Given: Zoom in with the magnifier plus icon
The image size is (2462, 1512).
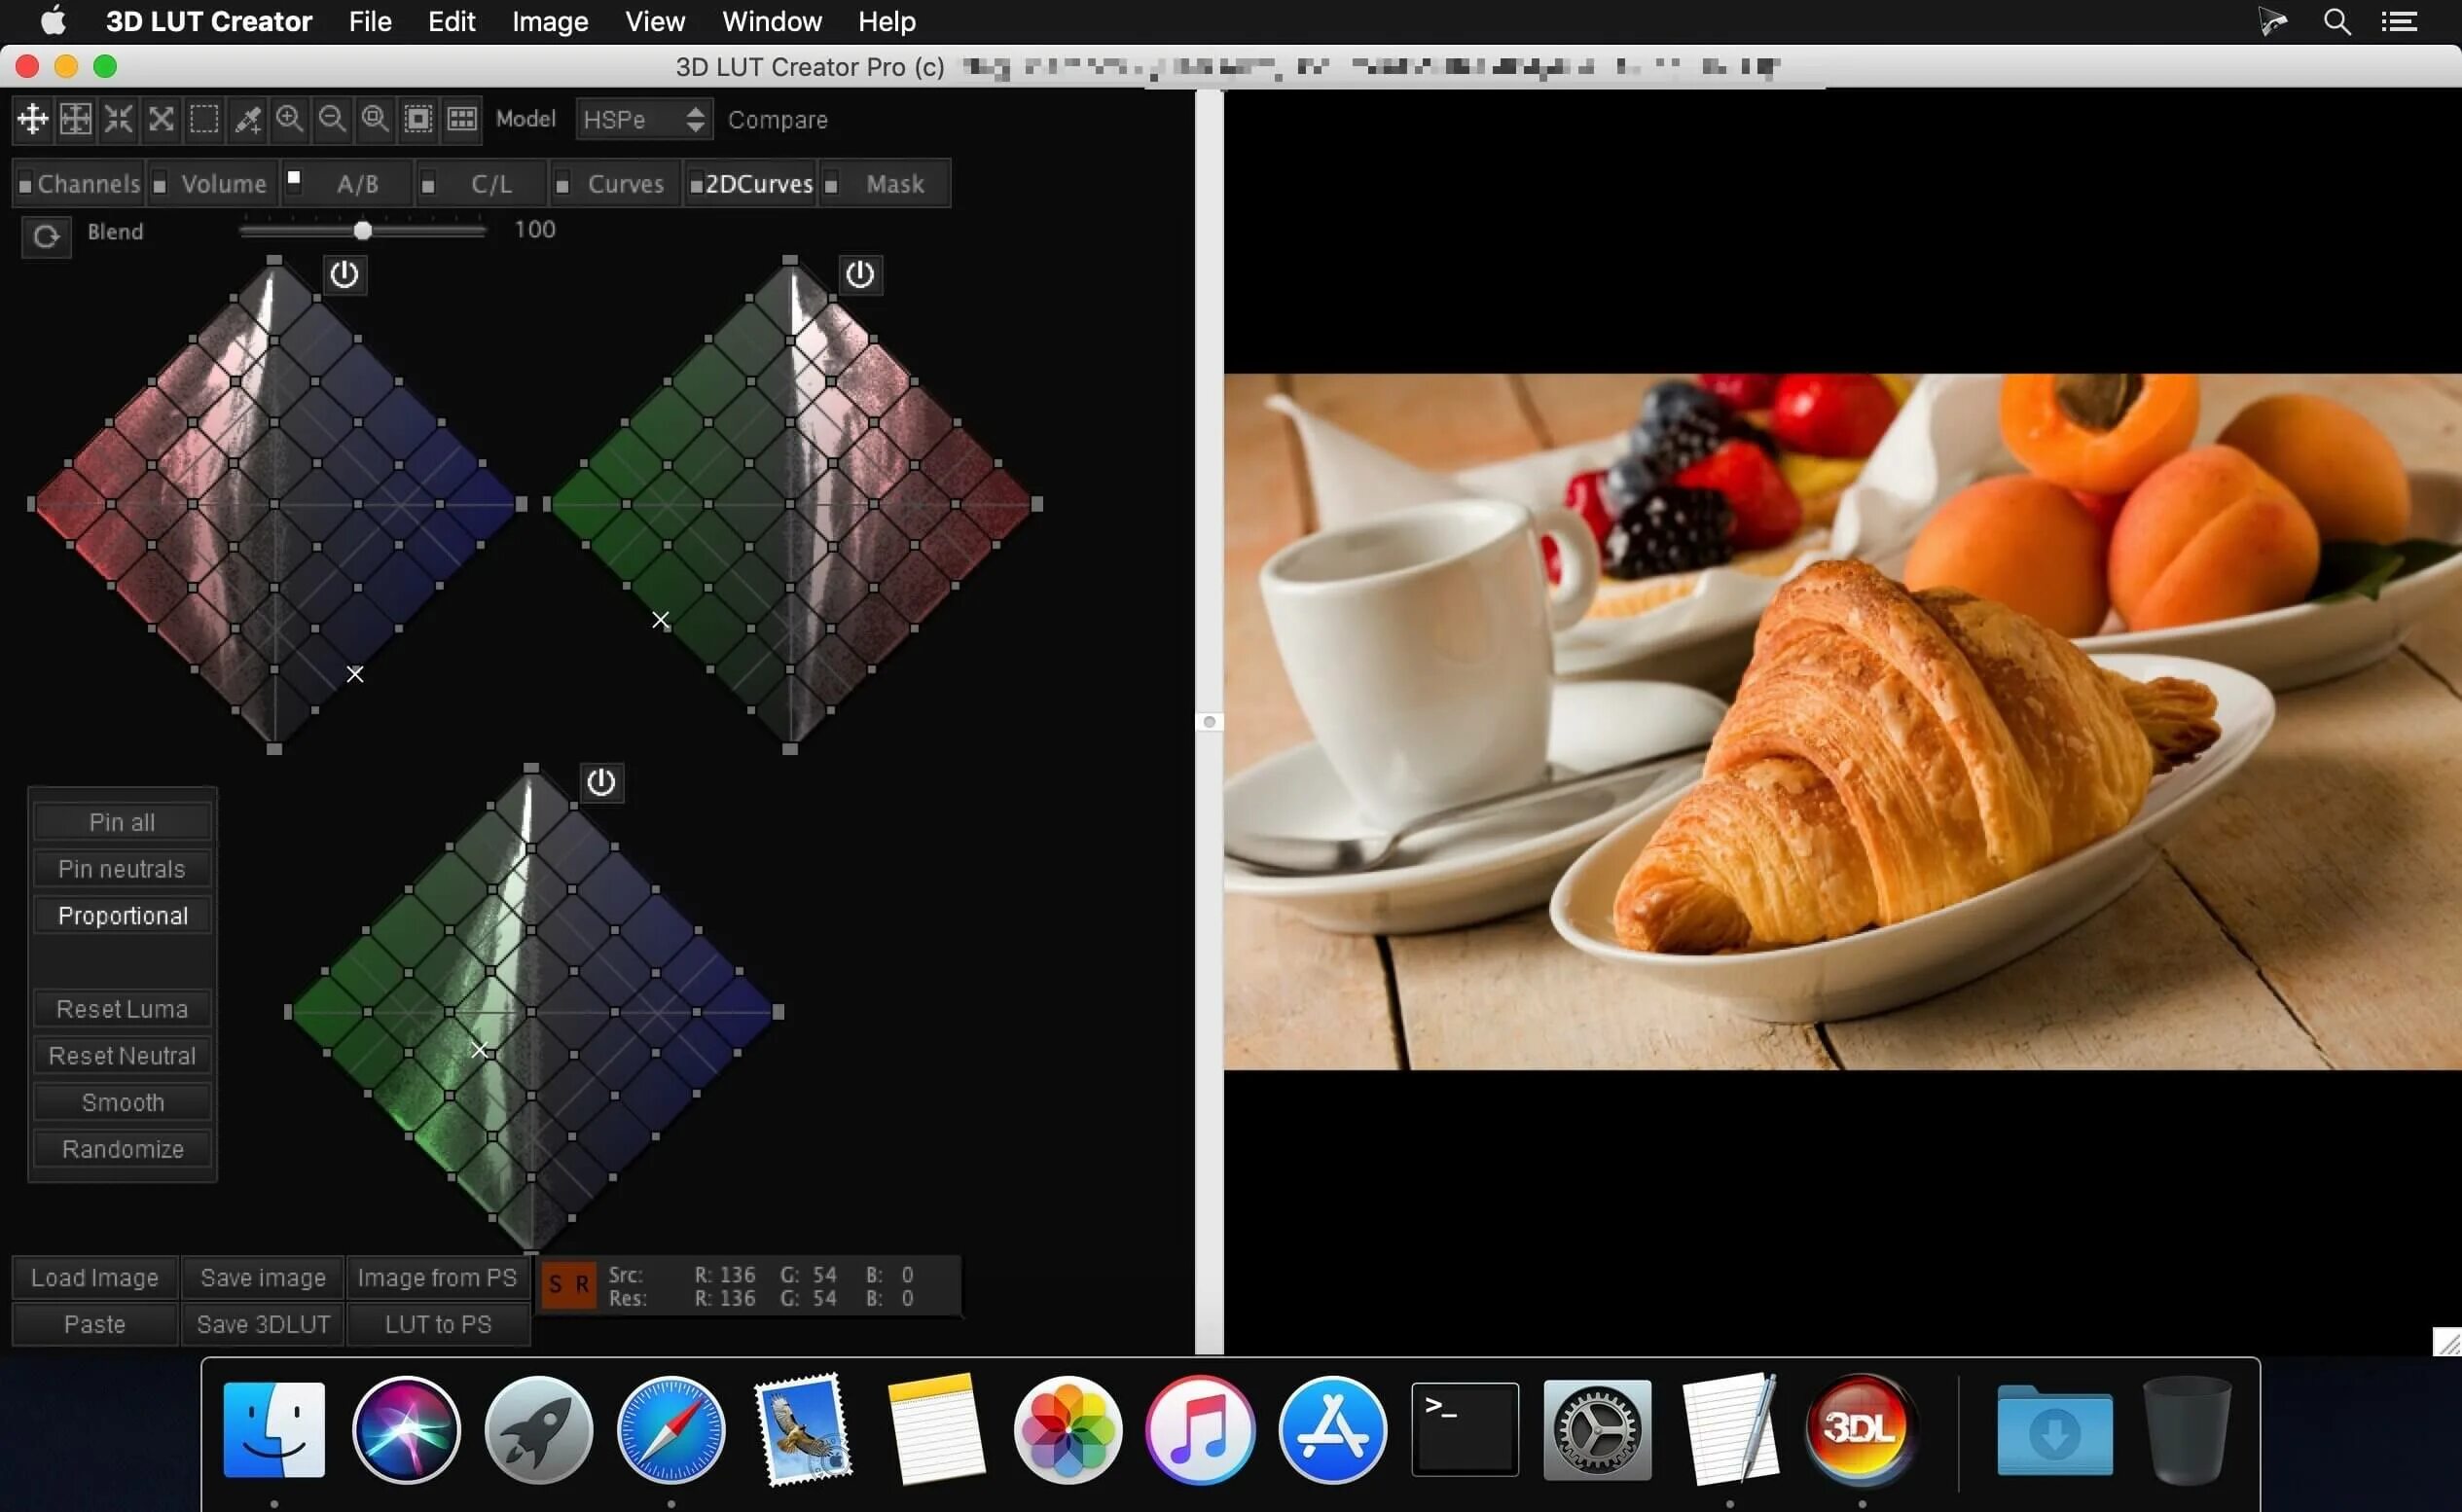Looking at the screenshot, I should (x=290, y=118).
